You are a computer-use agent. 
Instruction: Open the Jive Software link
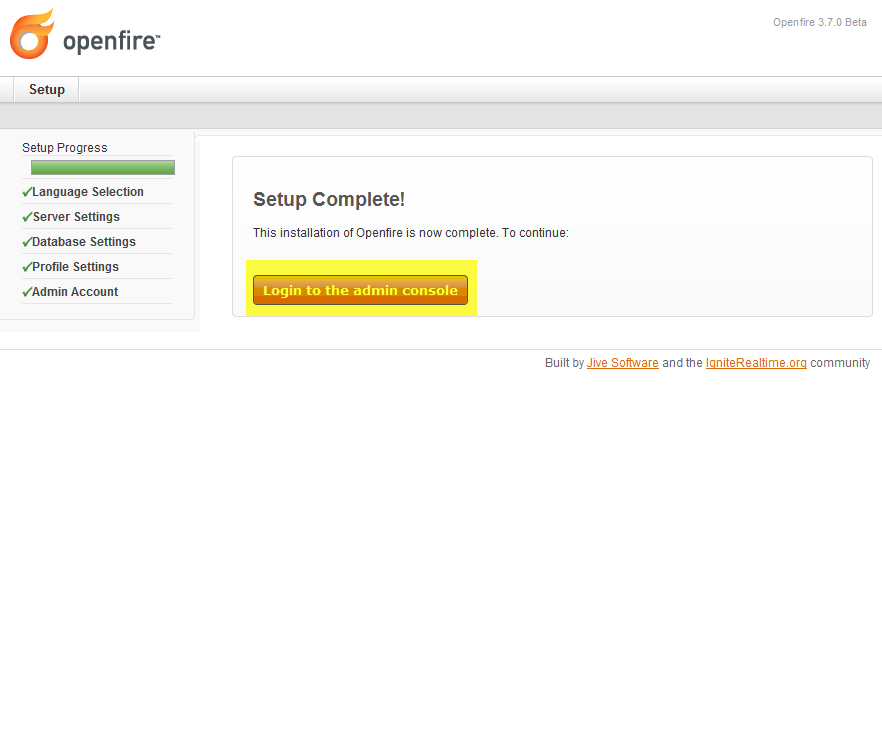623,363
